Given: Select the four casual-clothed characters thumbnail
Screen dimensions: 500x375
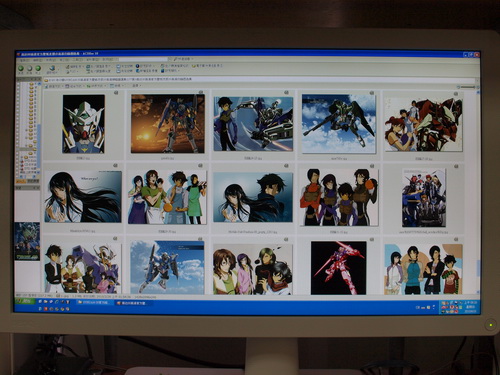Looking at the screenshot, I should click(423, 269).
